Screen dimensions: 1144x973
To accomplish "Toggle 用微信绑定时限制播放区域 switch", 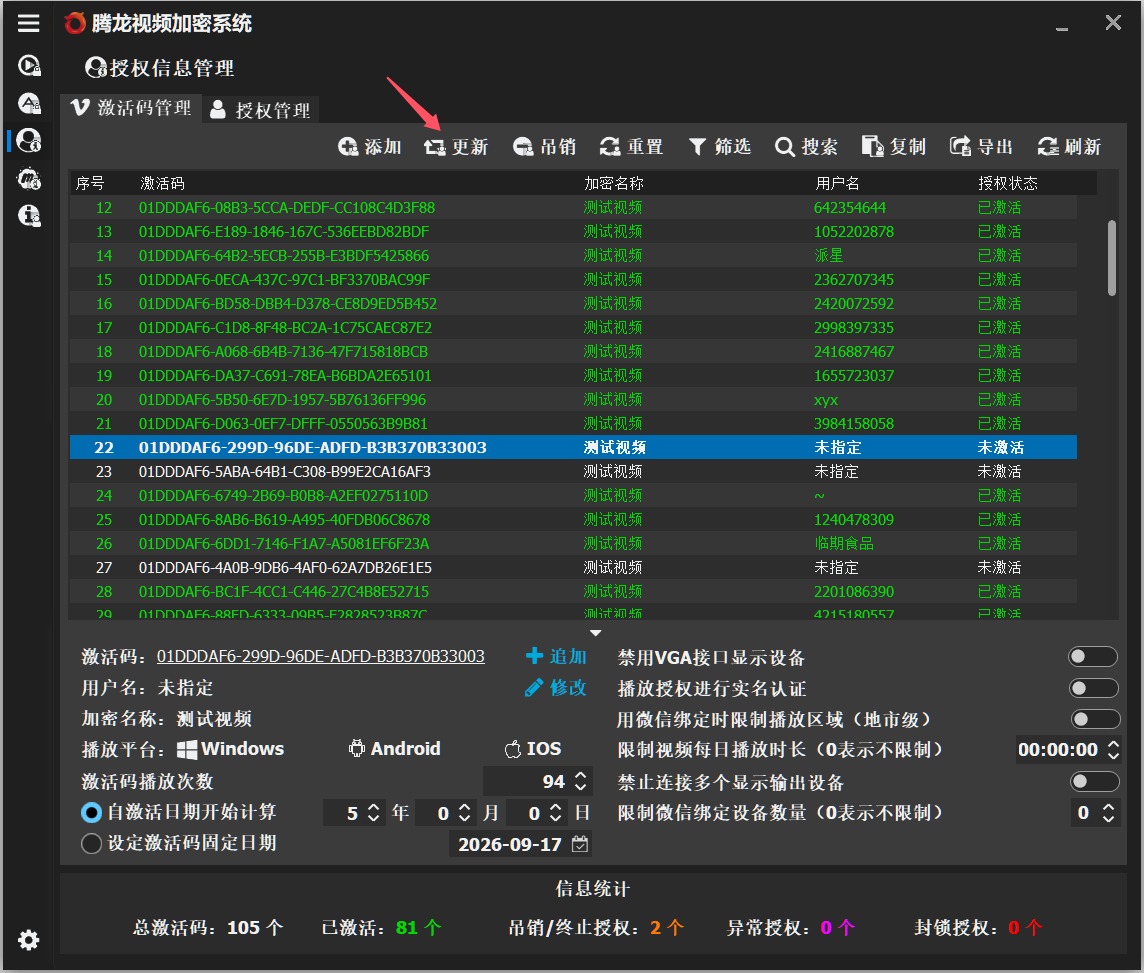I will 1095,719.
